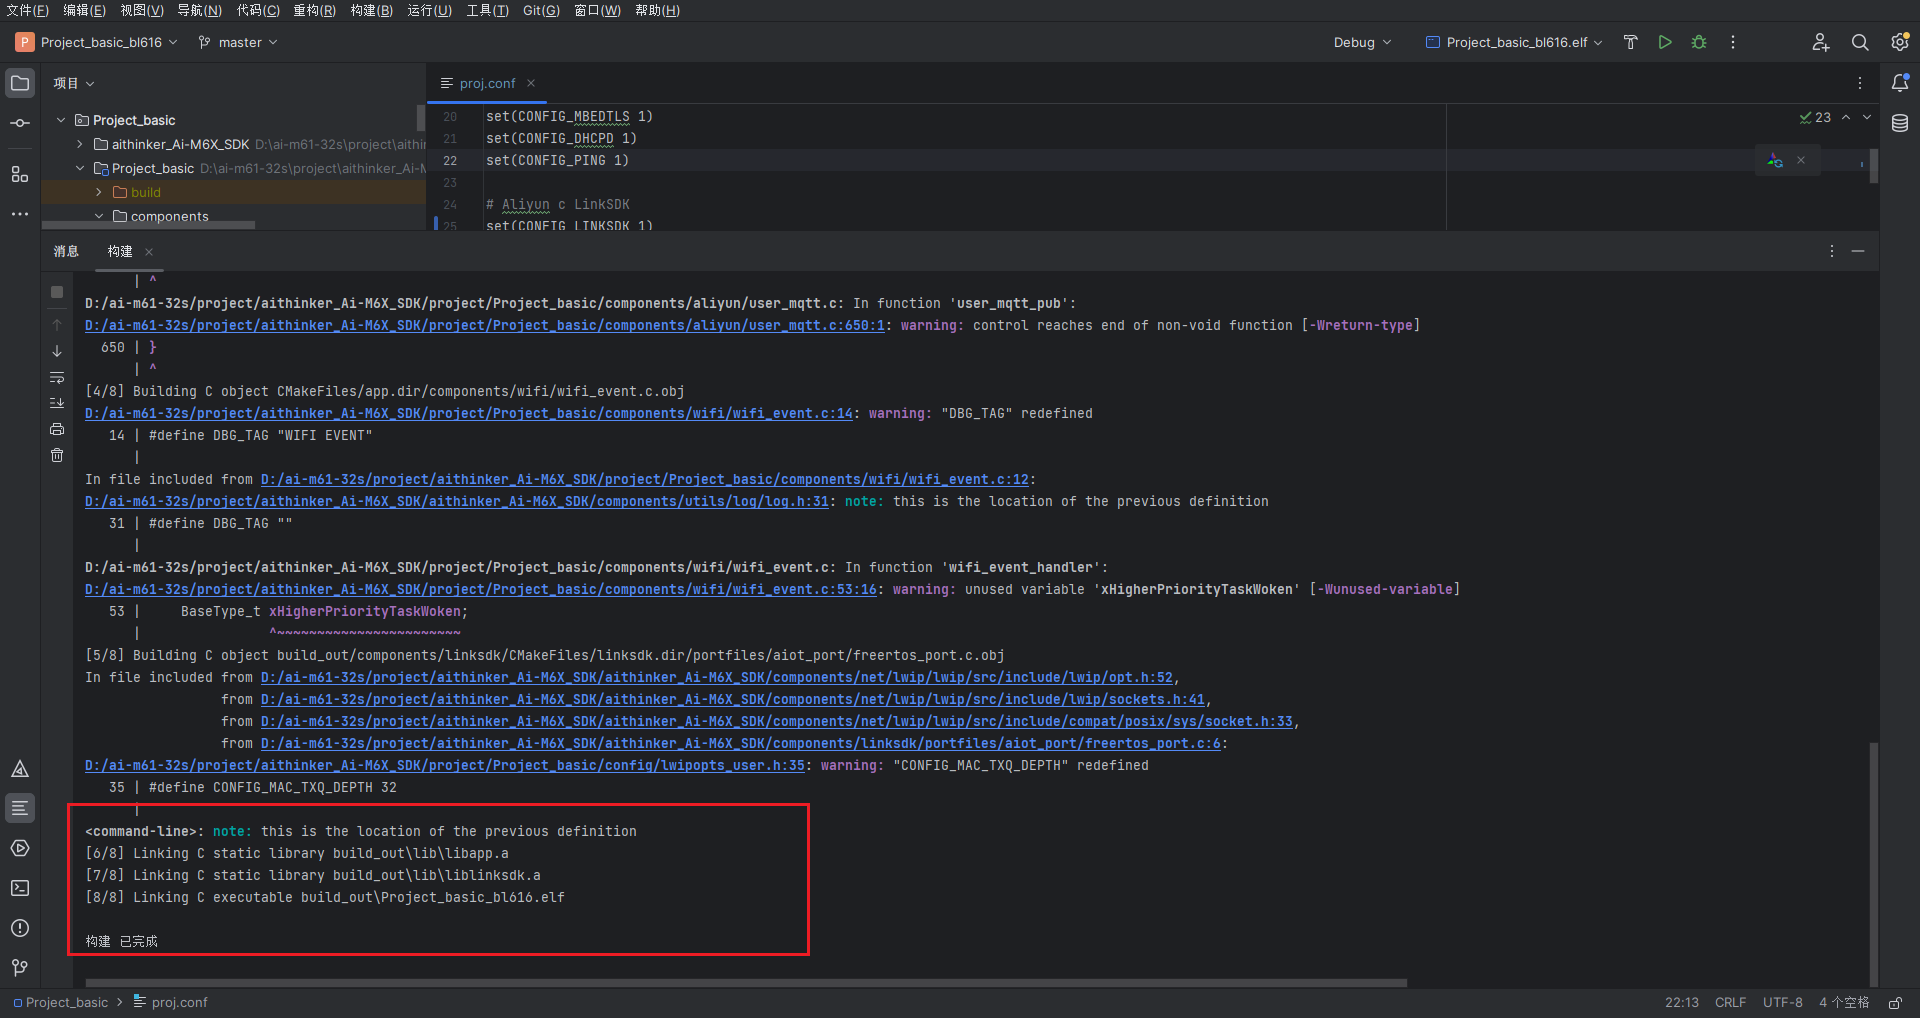Expand the build folder
Viewport: 1920px width, 1018px height.
pyautogui.click(x=99, y=192)
